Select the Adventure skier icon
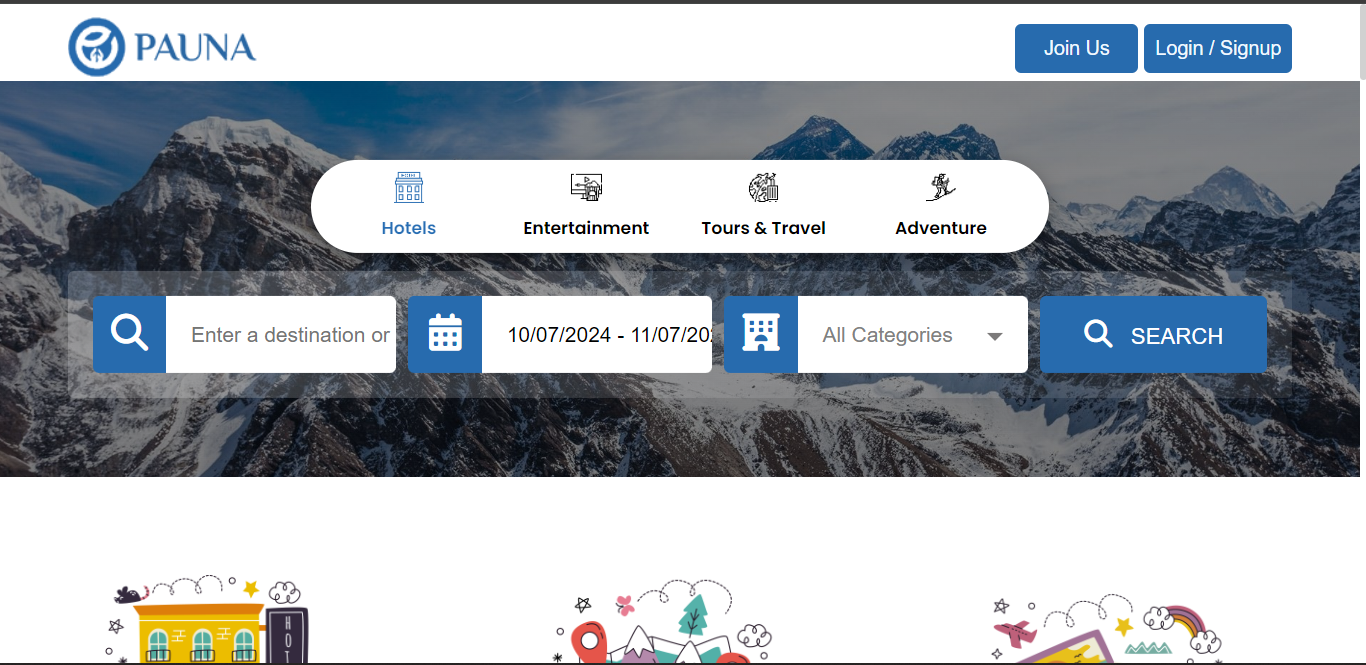The width and height of the screenshot is (1366, 665). point(940,187)
